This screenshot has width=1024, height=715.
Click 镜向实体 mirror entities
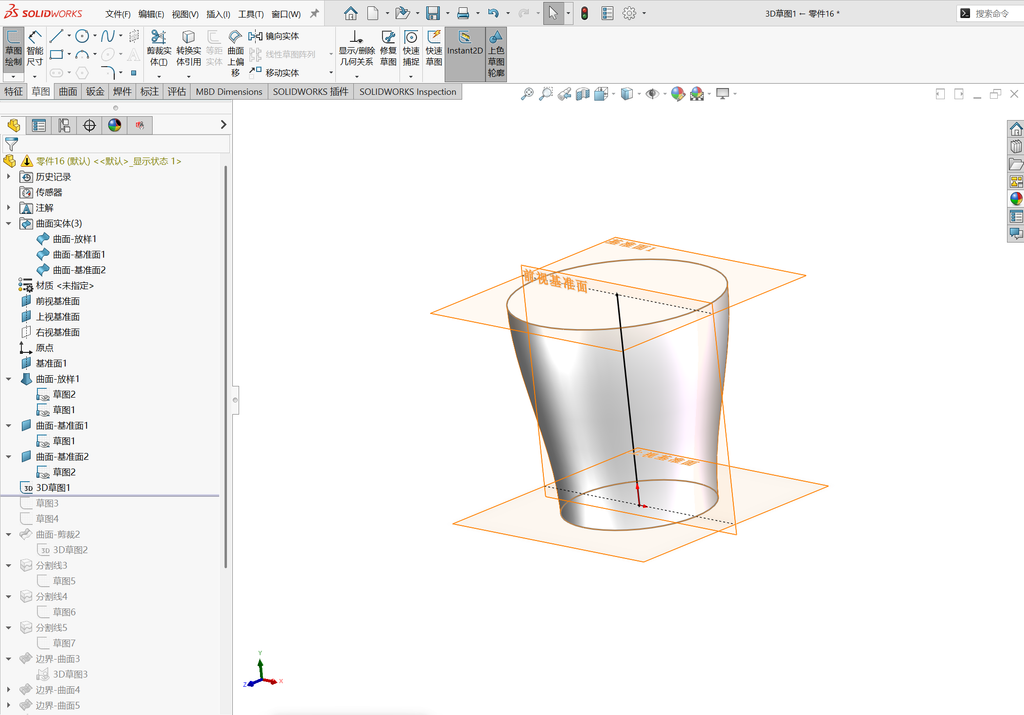pos(274,36)
